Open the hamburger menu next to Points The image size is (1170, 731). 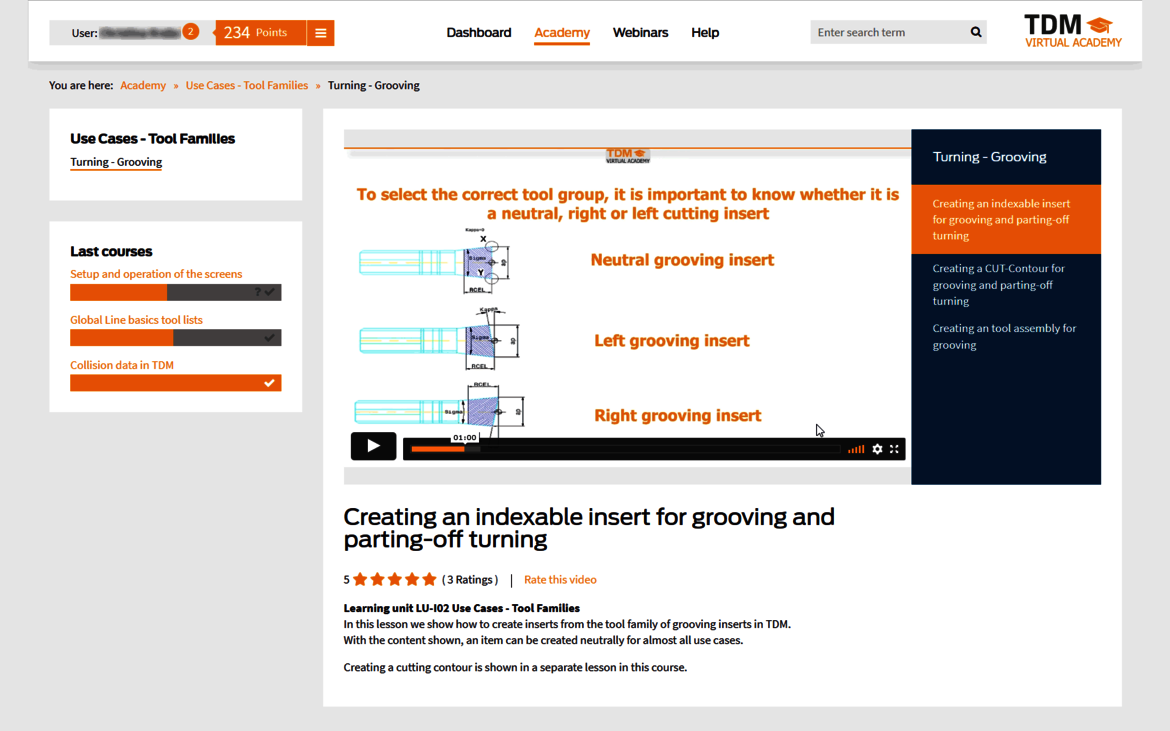tap(320, 33)
